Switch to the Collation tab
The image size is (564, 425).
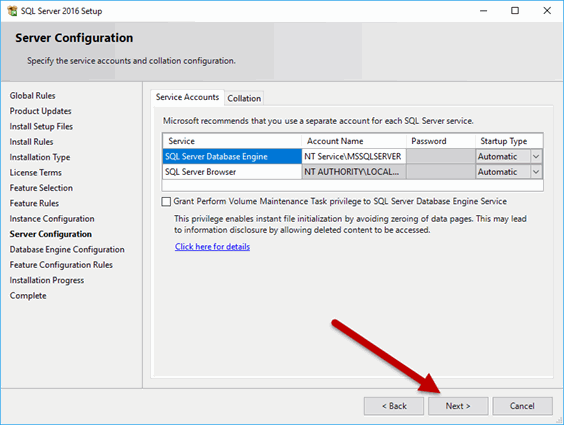tap(244, 98)
